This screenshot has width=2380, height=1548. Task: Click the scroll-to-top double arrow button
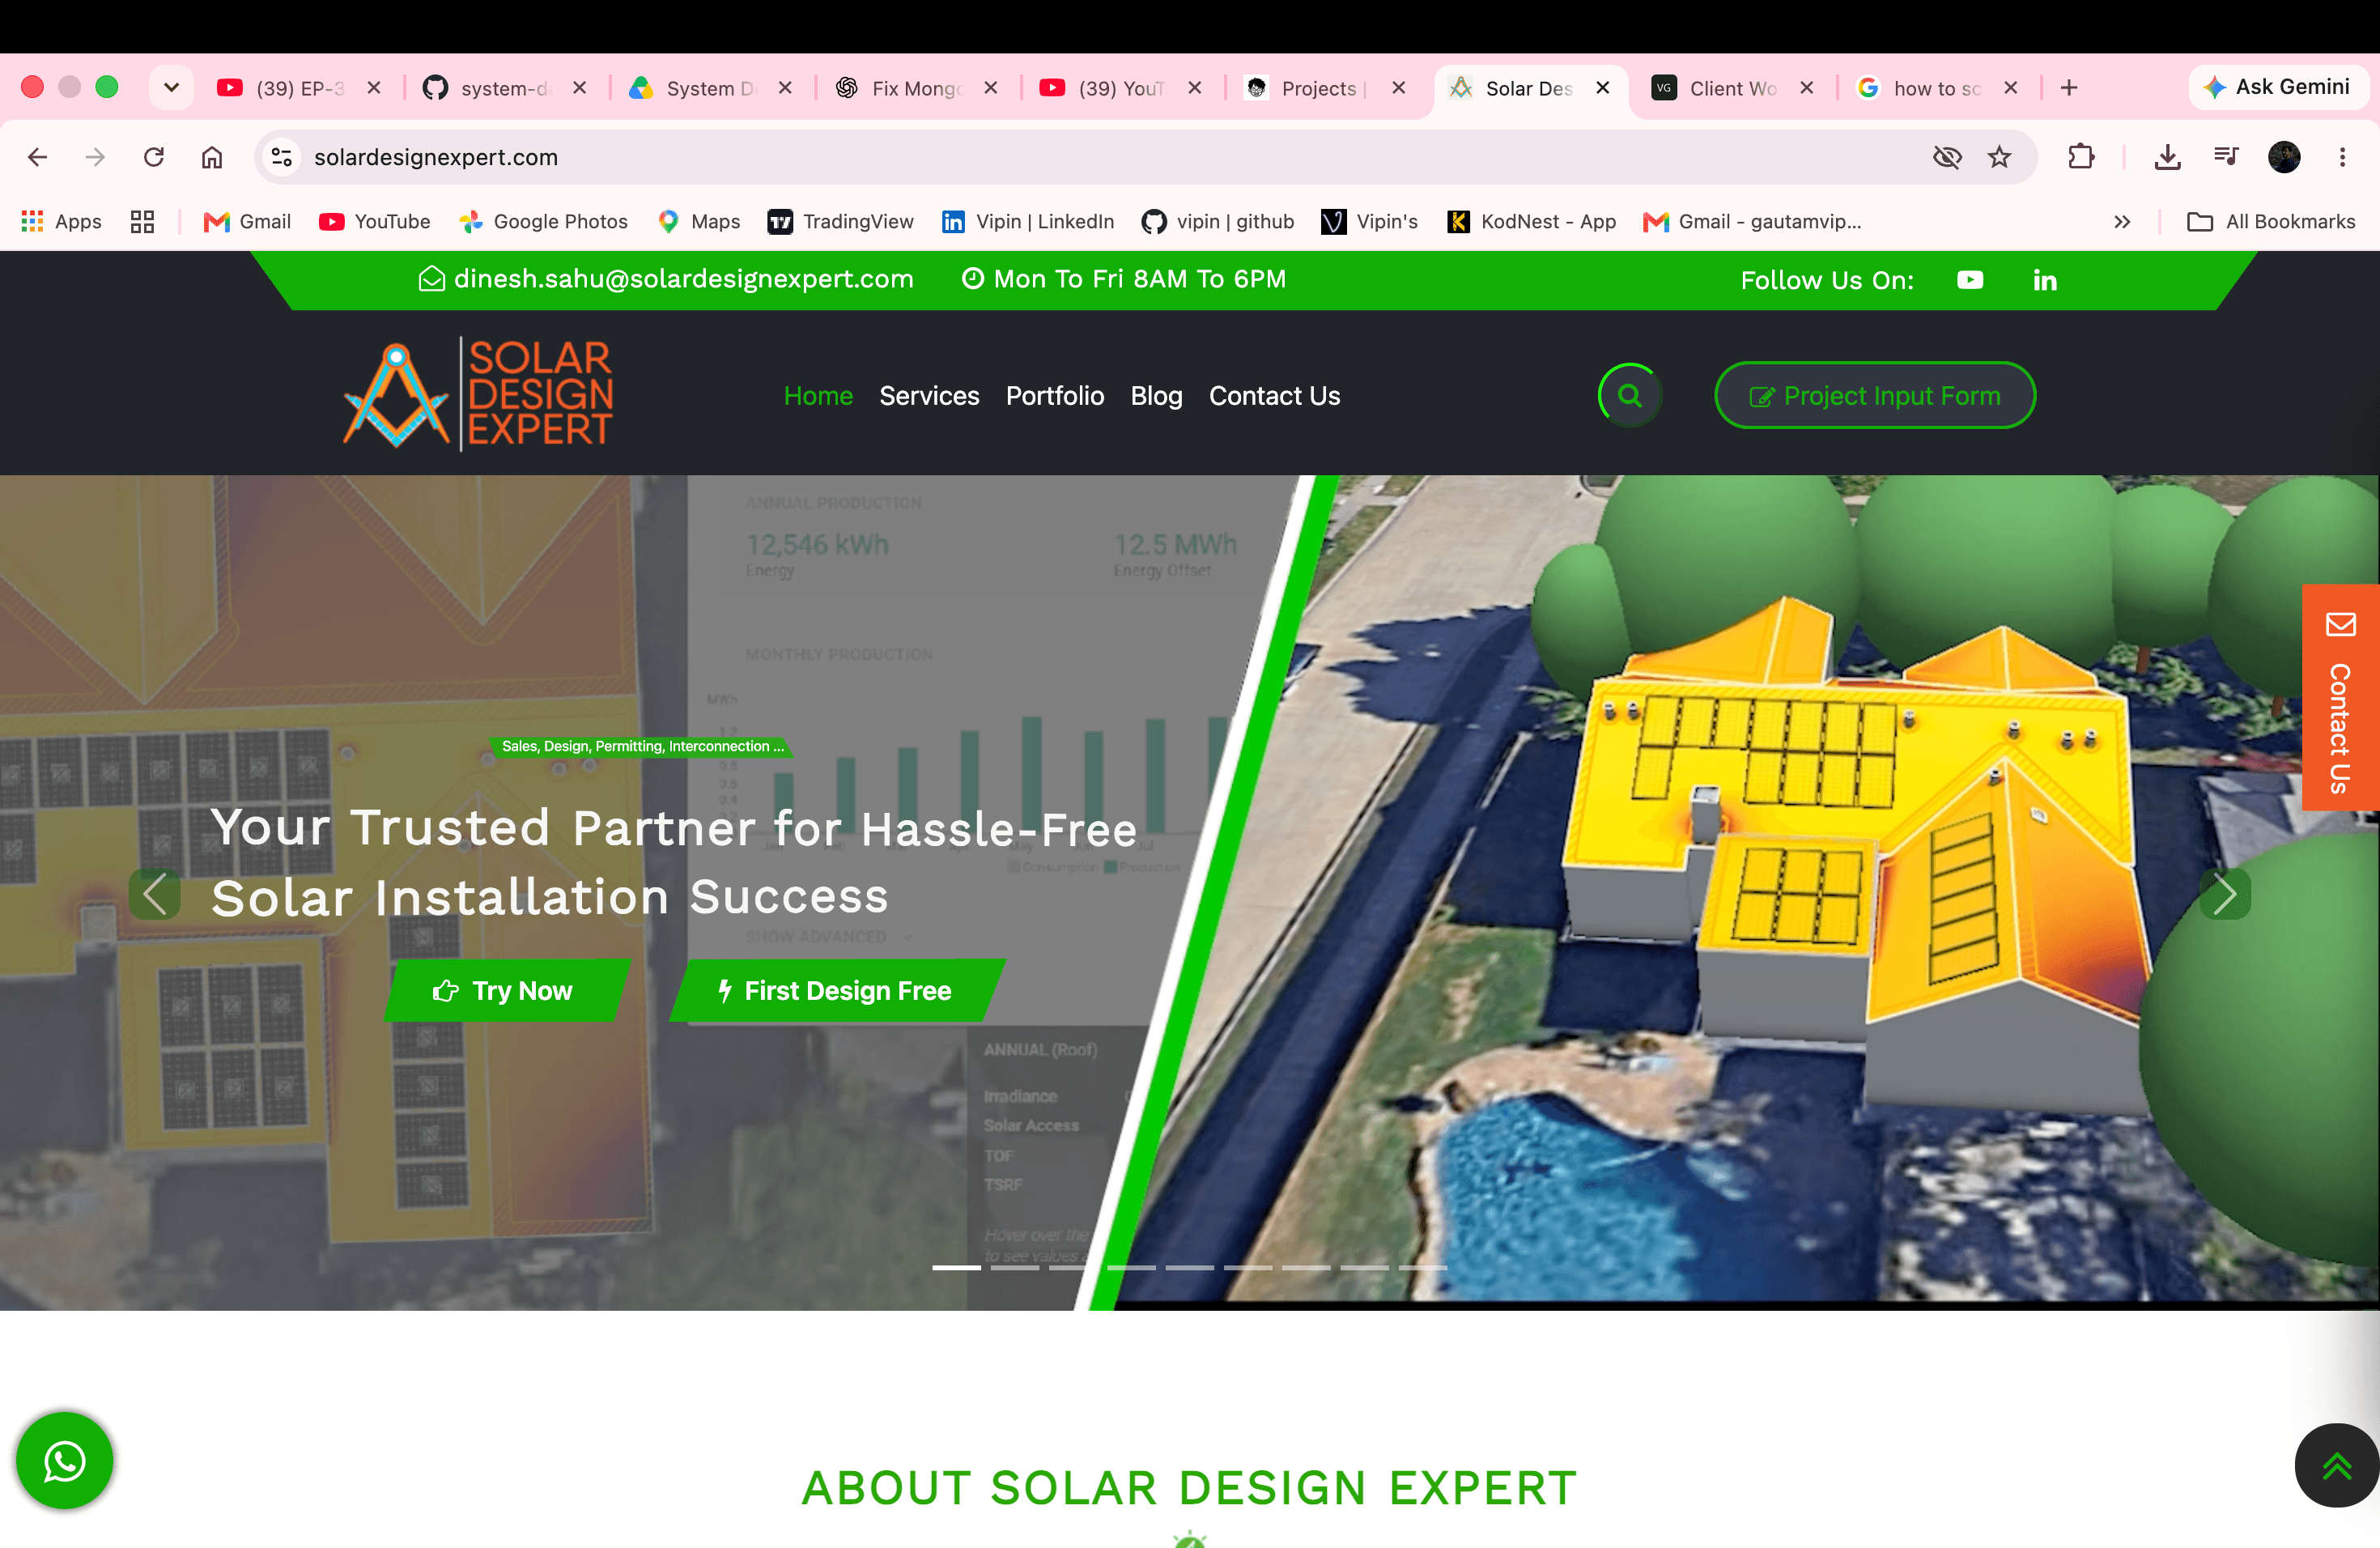pyautogui.click(x=2337, y=1466)
